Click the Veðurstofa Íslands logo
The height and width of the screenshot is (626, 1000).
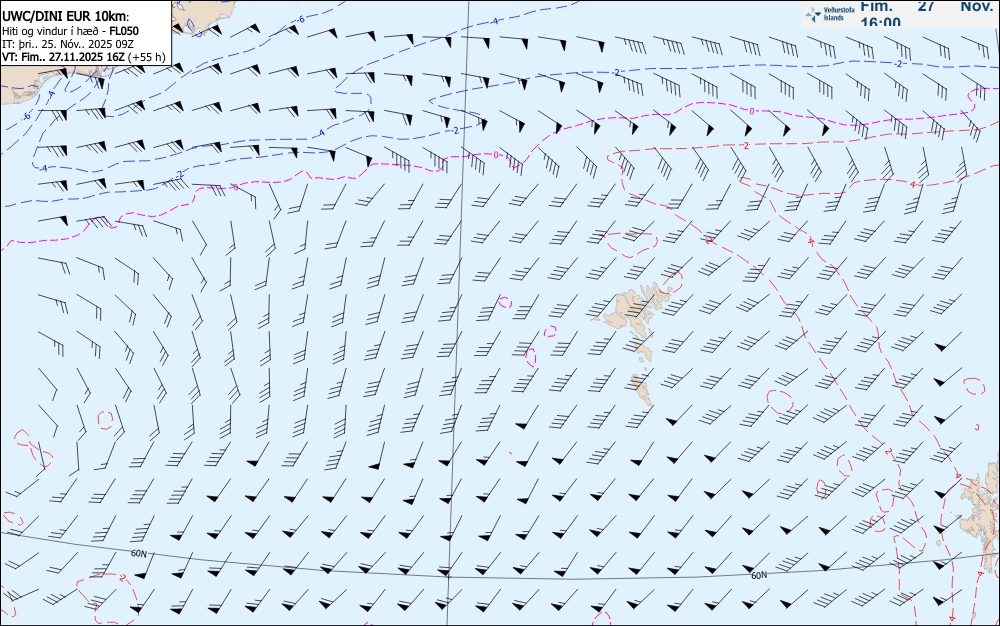tap(830, 14)
